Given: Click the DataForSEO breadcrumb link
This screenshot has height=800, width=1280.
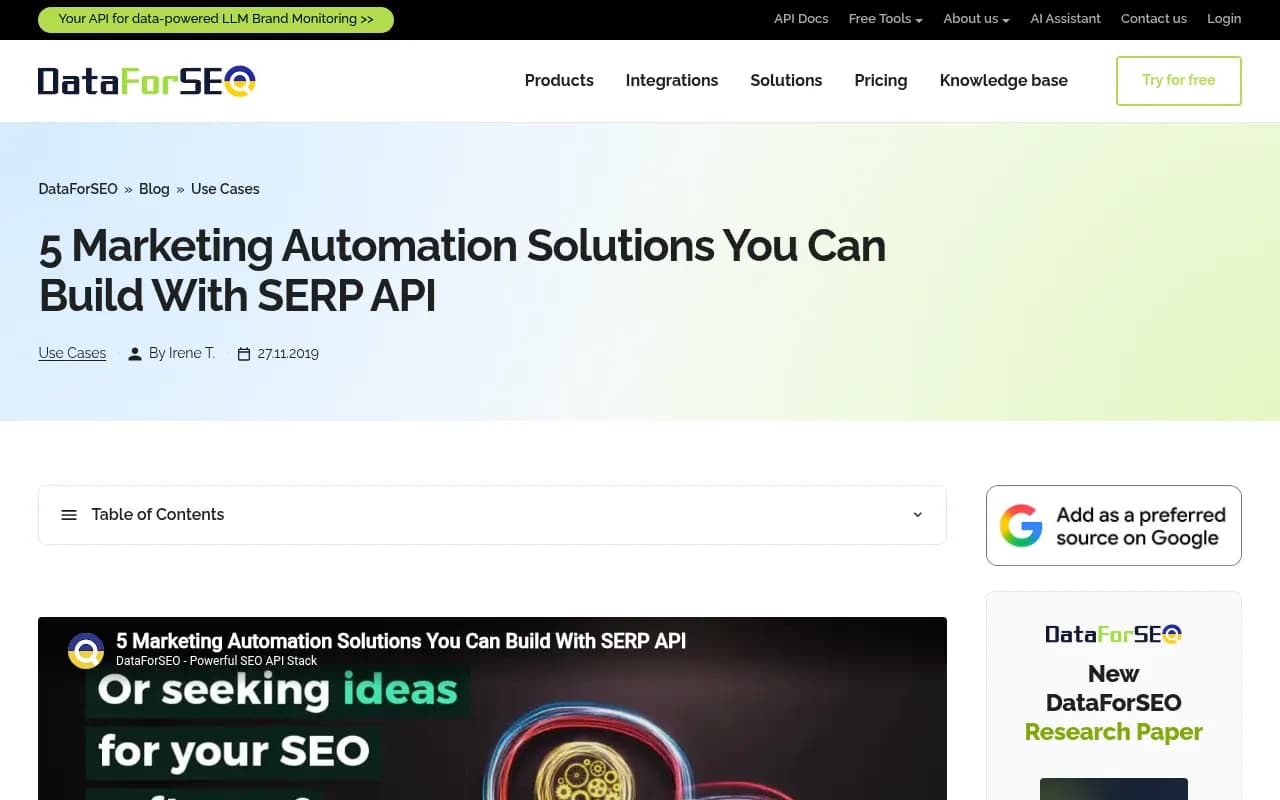Looking at the screenshot, I should coord(78,189).
